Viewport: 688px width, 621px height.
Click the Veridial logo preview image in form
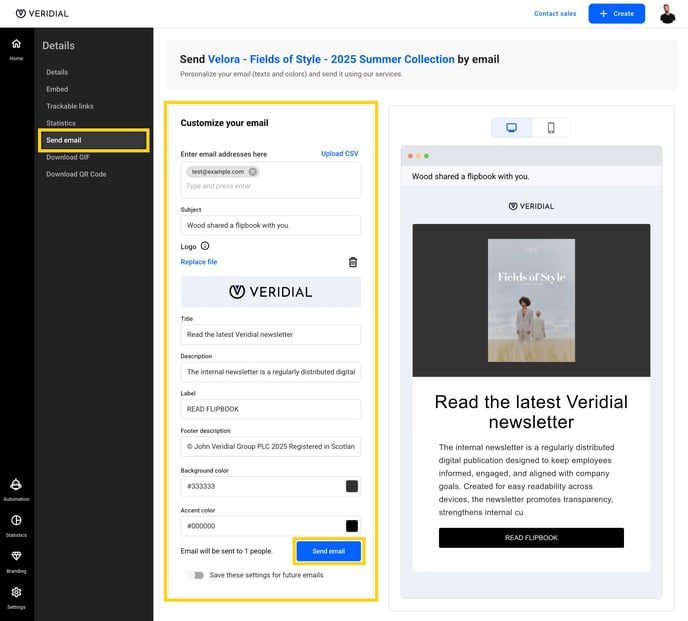click(270, 291)
